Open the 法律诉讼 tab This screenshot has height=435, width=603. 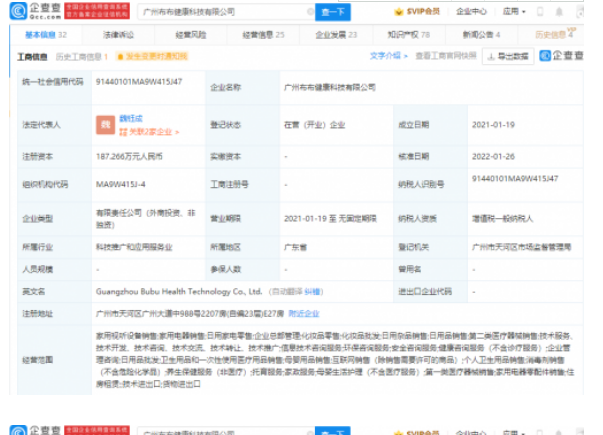(118, 35)
